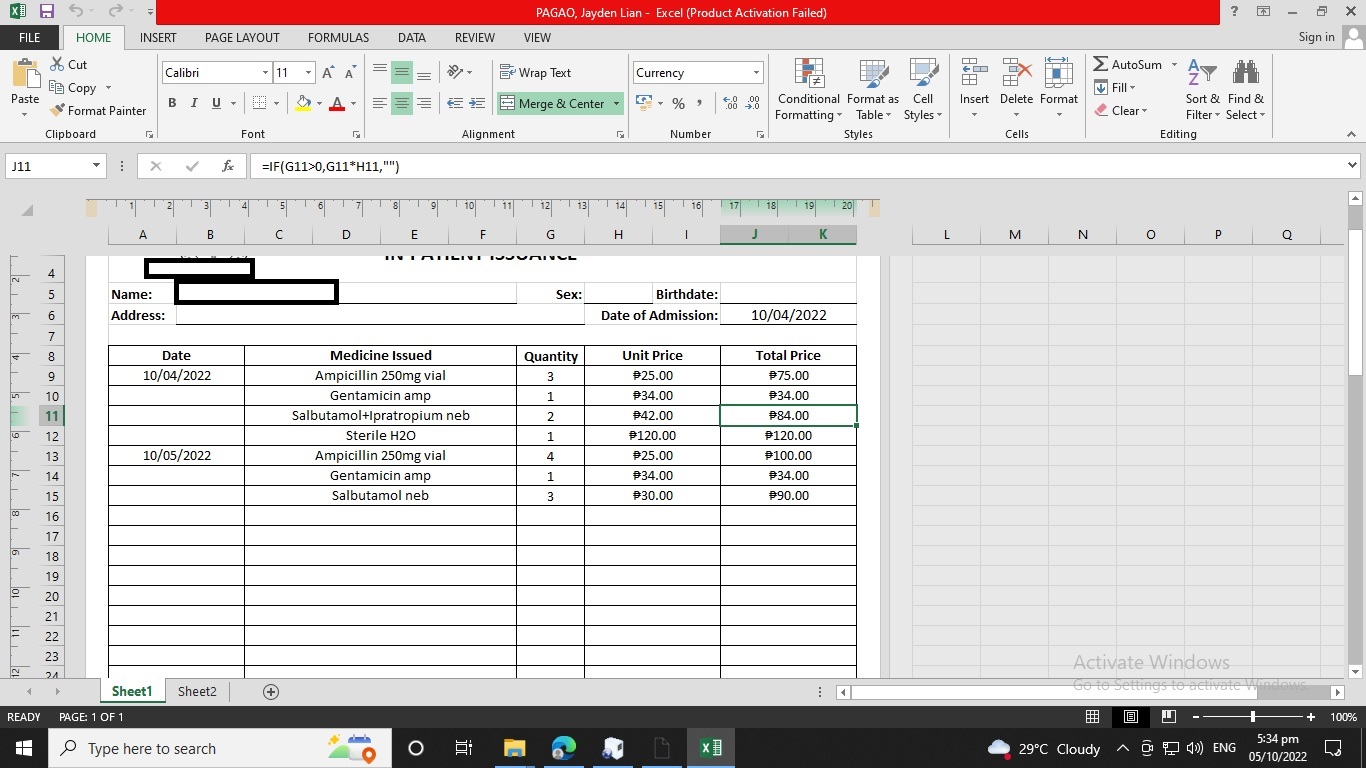
Task: Click into the formula bar input
Action: coord(796,166)
